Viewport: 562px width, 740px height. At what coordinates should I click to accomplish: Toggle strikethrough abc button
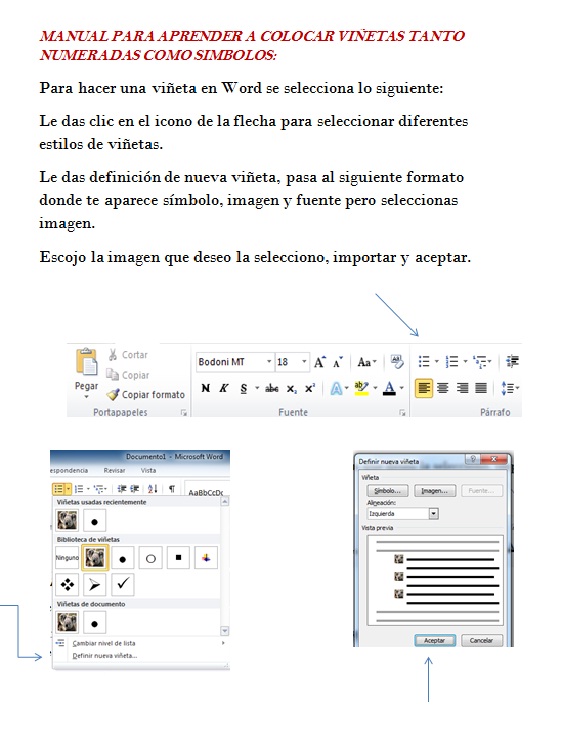272,388
